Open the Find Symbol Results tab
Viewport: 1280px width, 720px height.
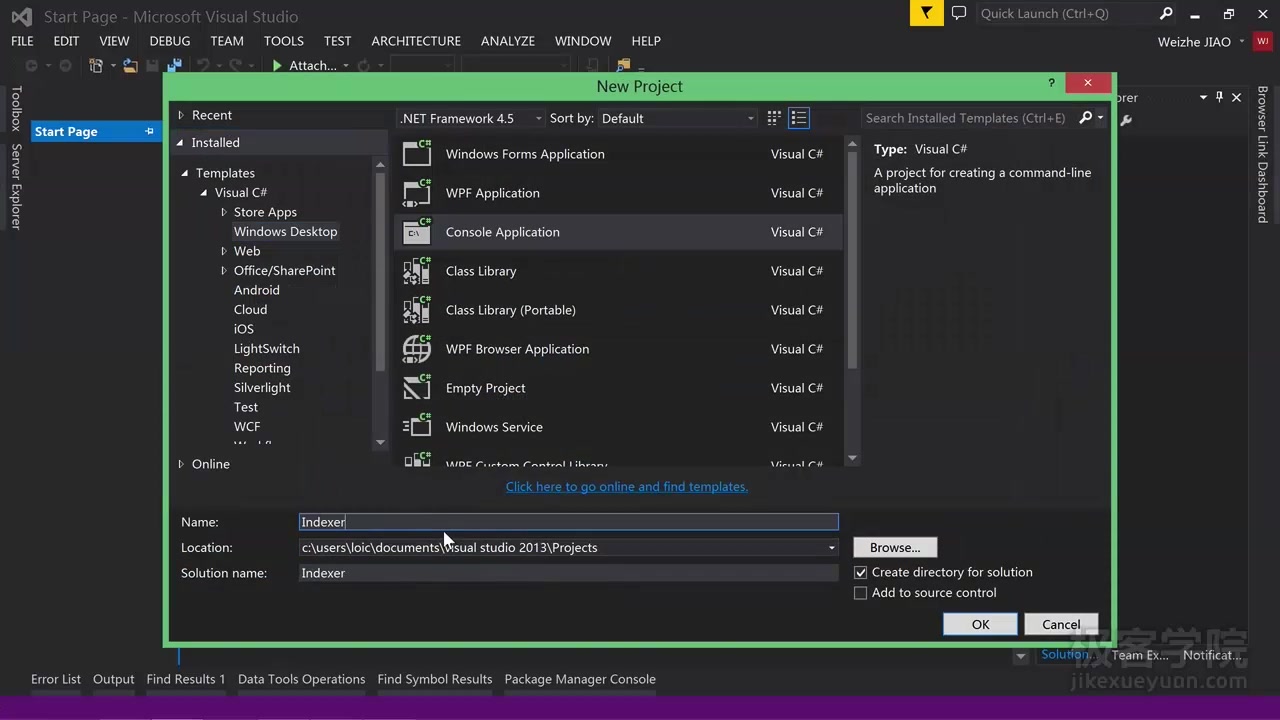pyautogui.click(x=435, y=679)
